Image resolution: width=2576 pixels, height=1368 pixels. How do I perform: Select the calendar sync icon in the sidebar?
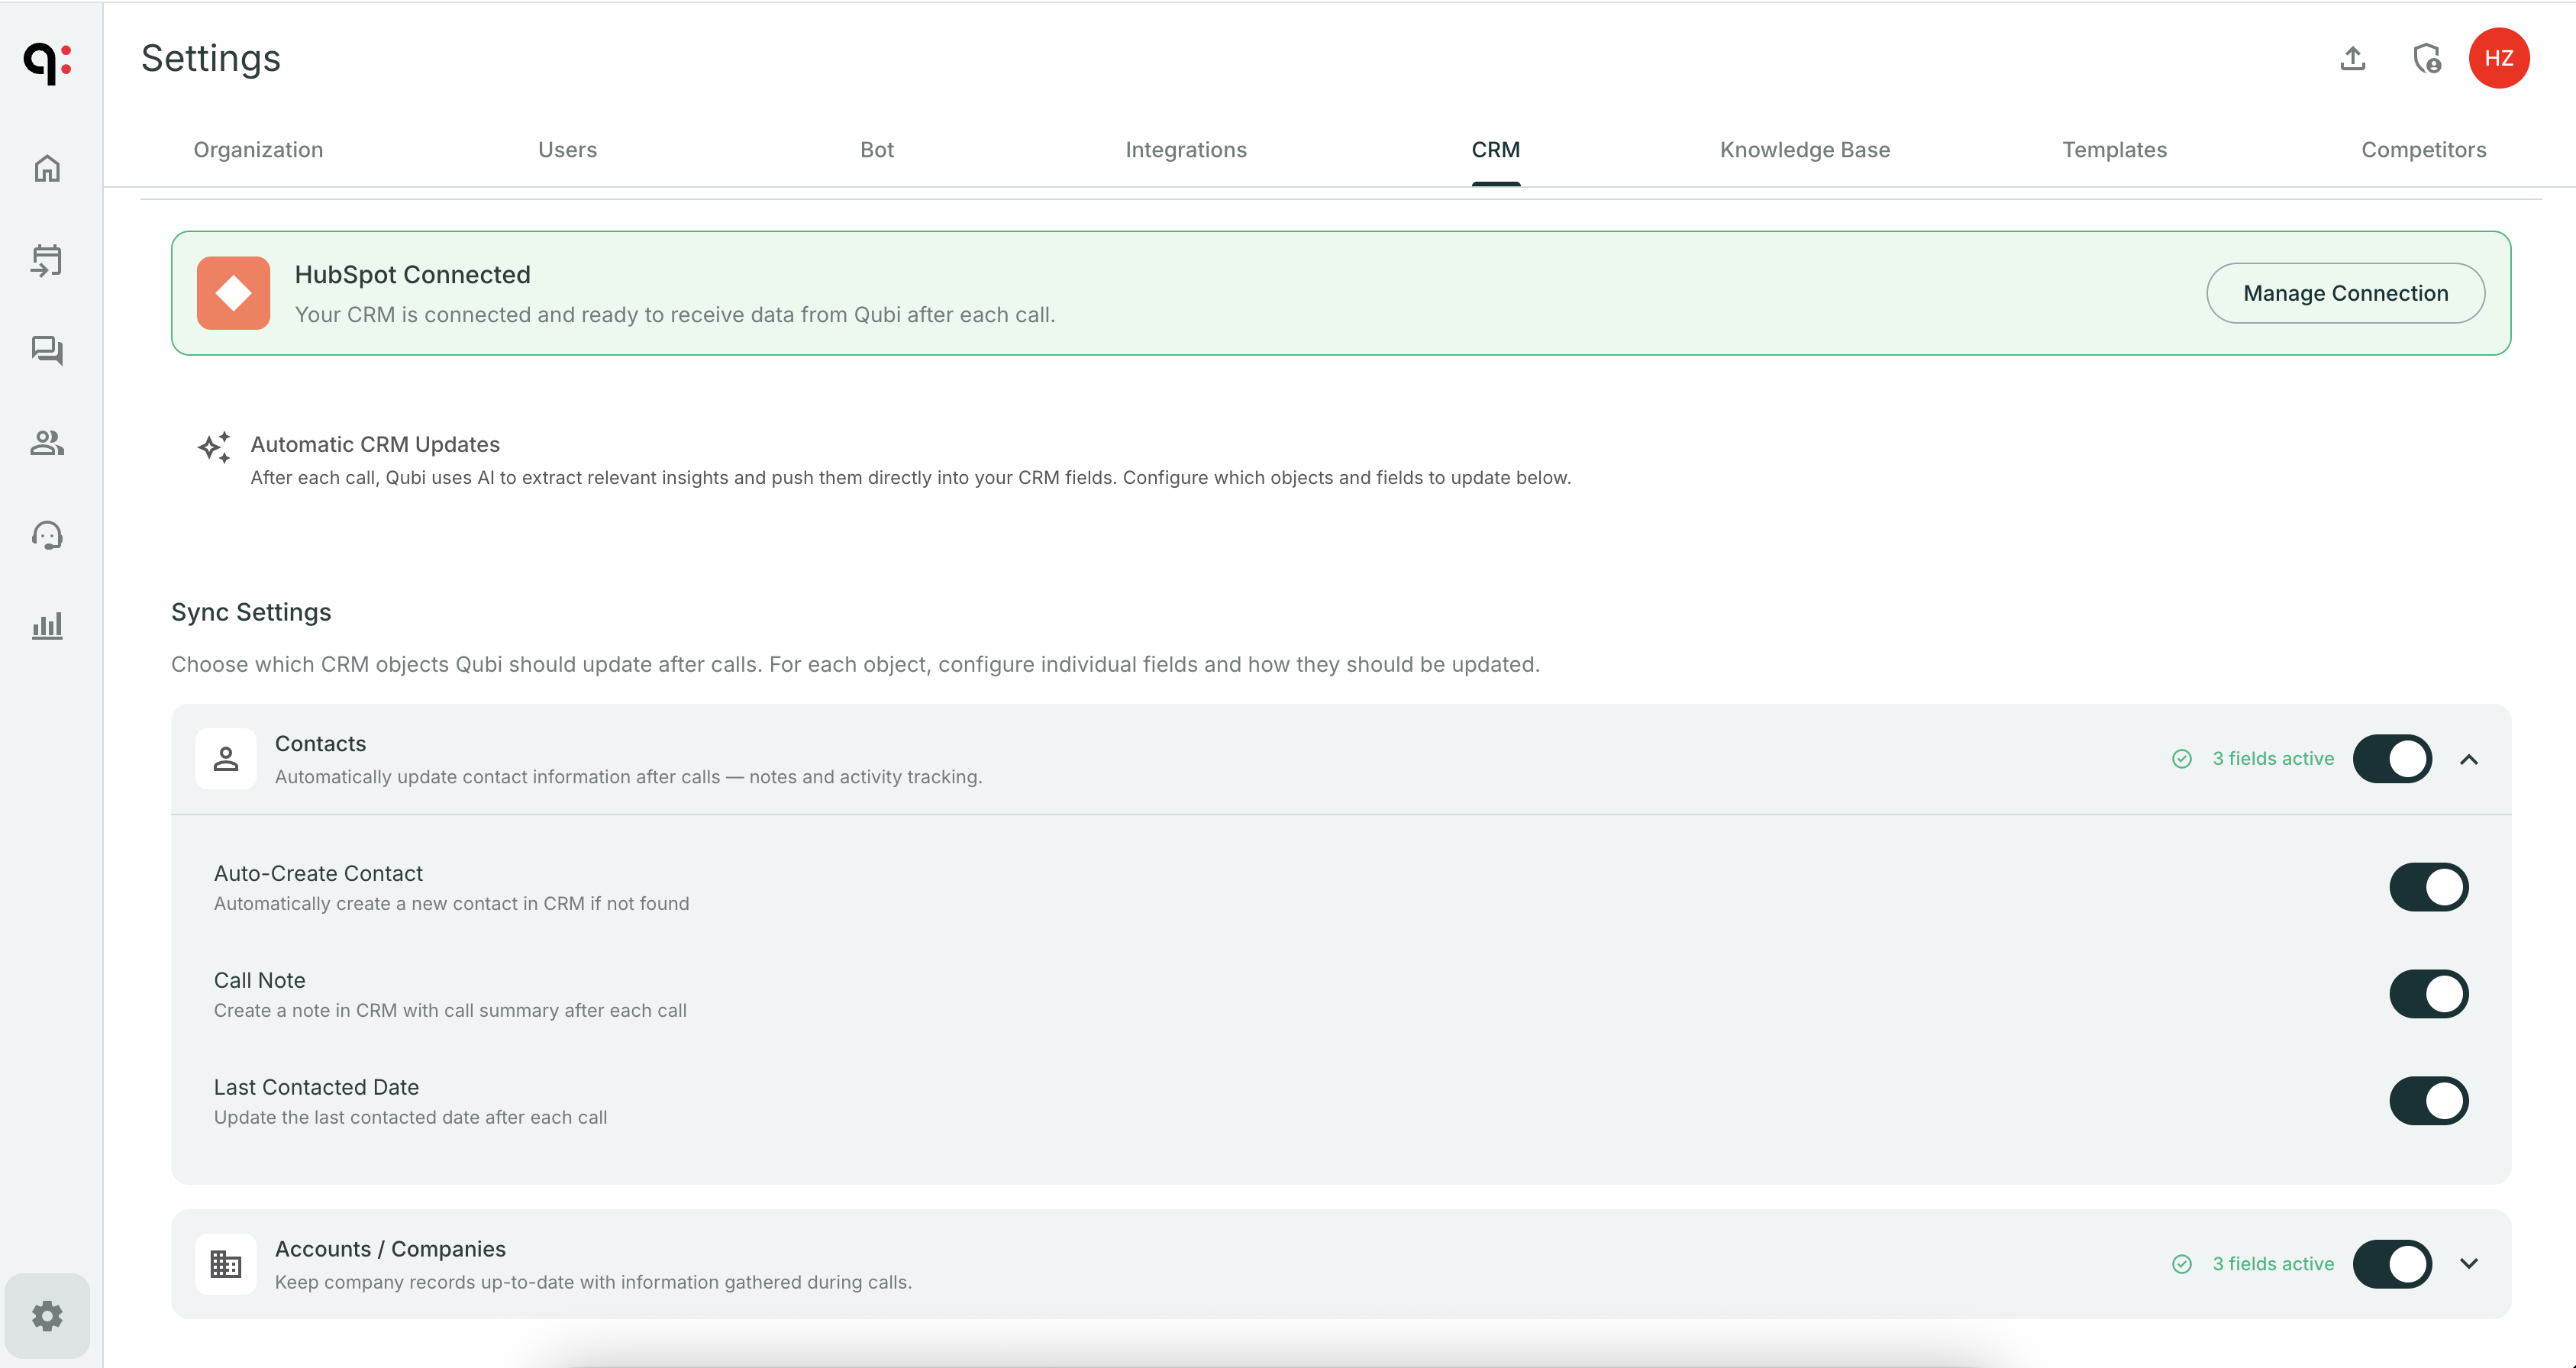pos(47,260)
